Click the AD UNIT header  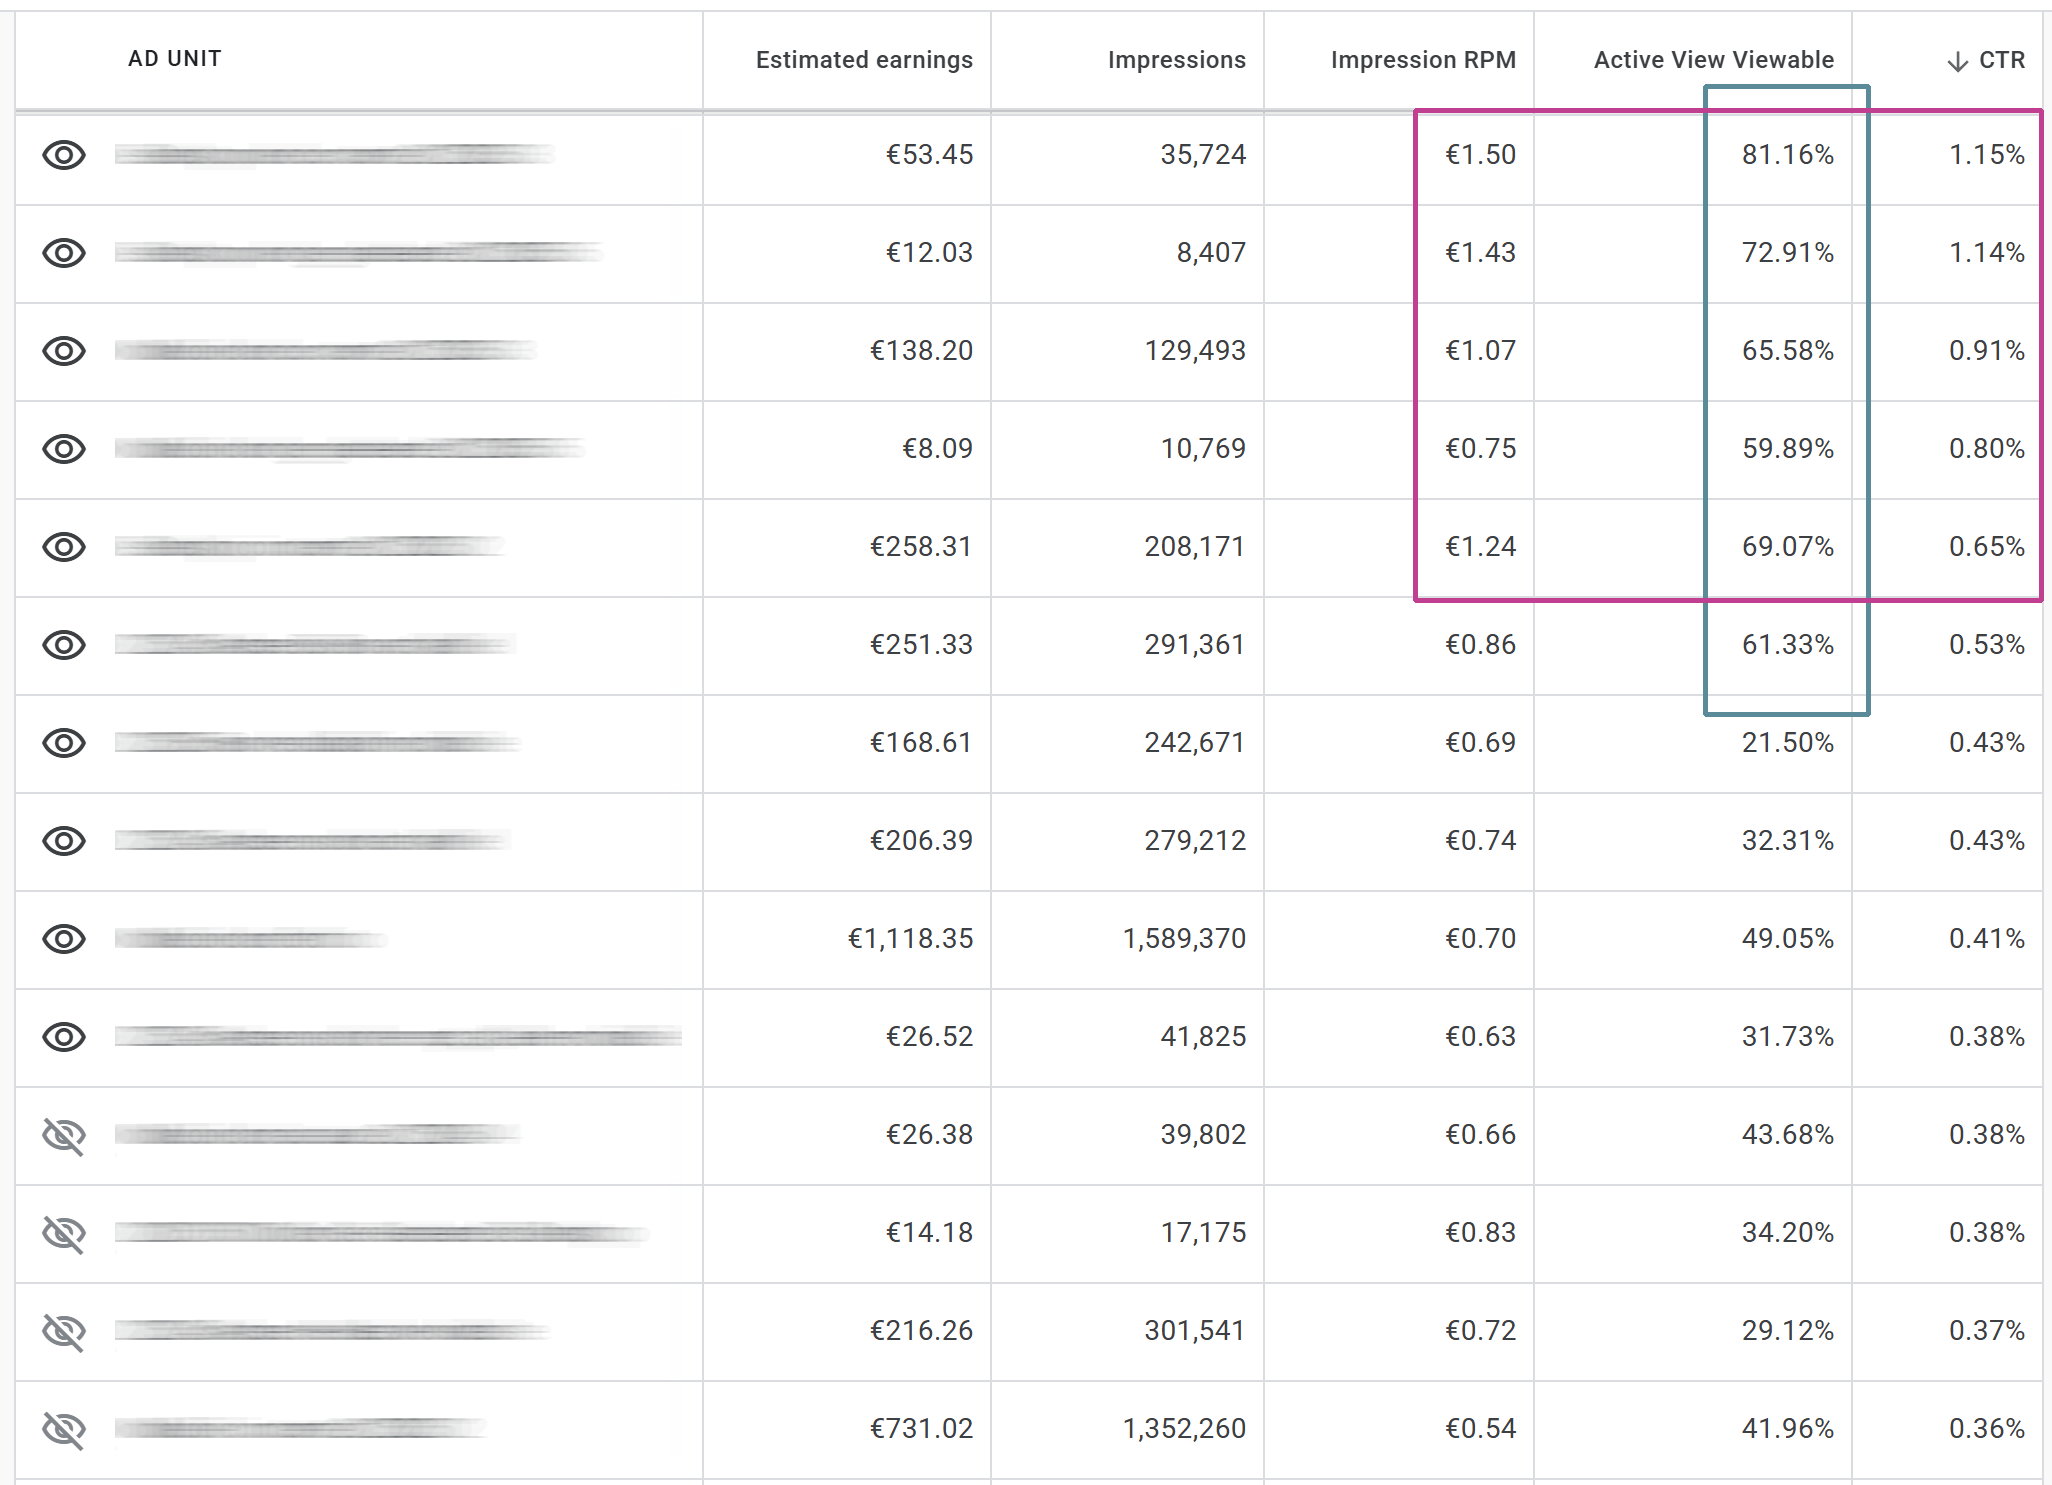[172, 59]
